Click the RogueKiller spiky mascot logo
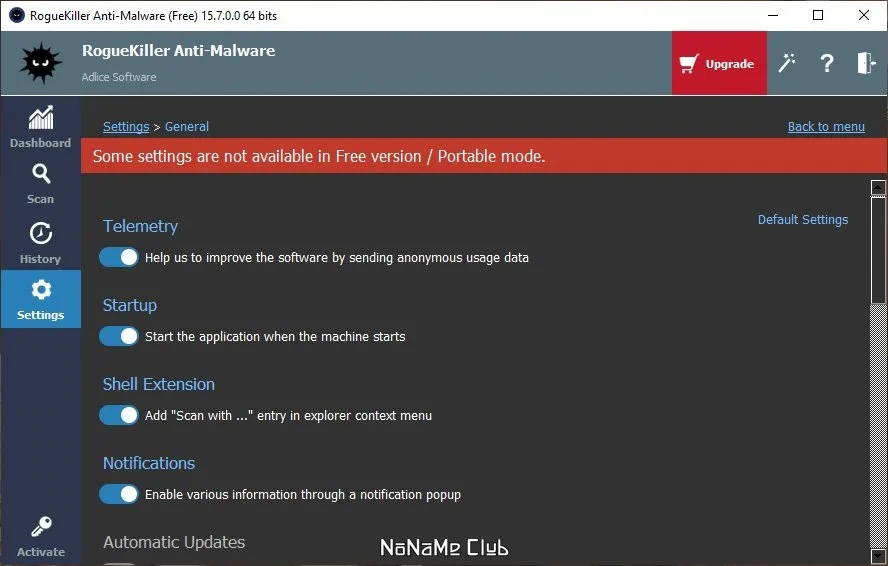Image resolution: width=888 pixels, height=566 pixels. tap(40, 63)
